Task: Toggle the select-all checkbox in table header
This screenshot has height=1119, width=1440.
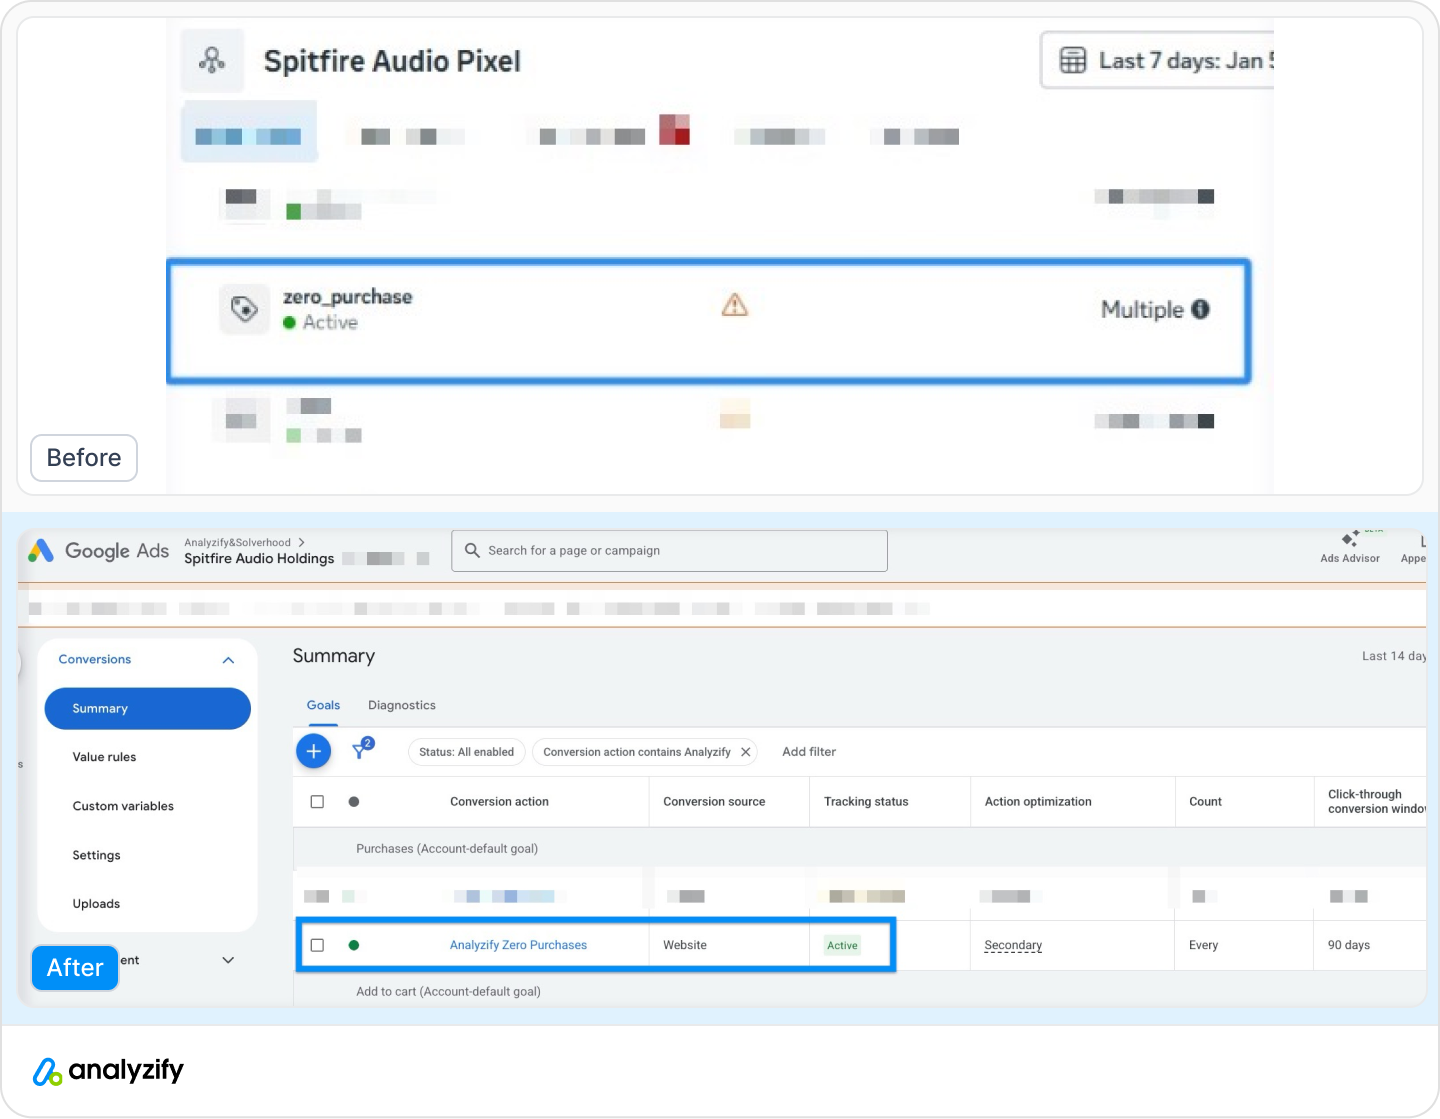Action: tap(317, 802)
